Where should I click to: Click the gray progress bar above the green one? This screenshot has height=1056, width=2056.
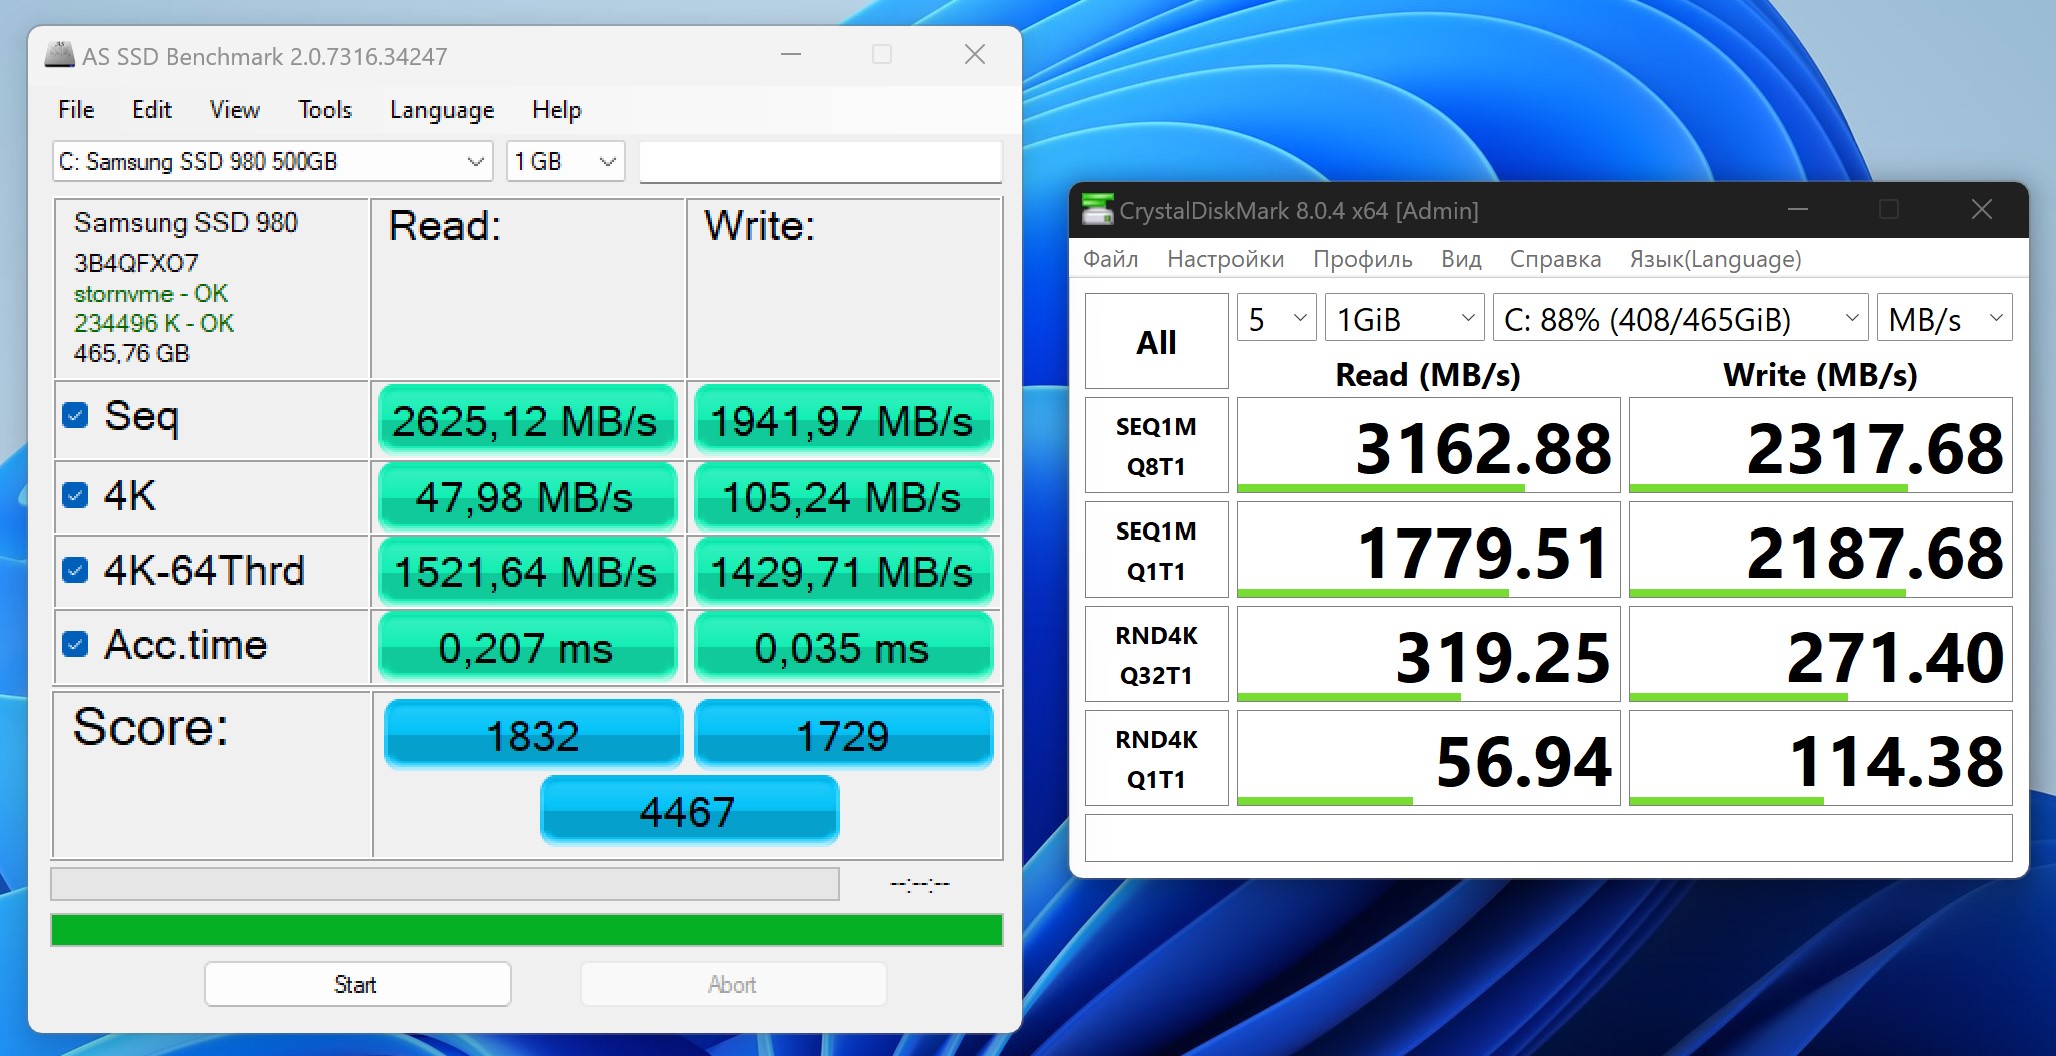pyautogui.click(x=445, y=884)
